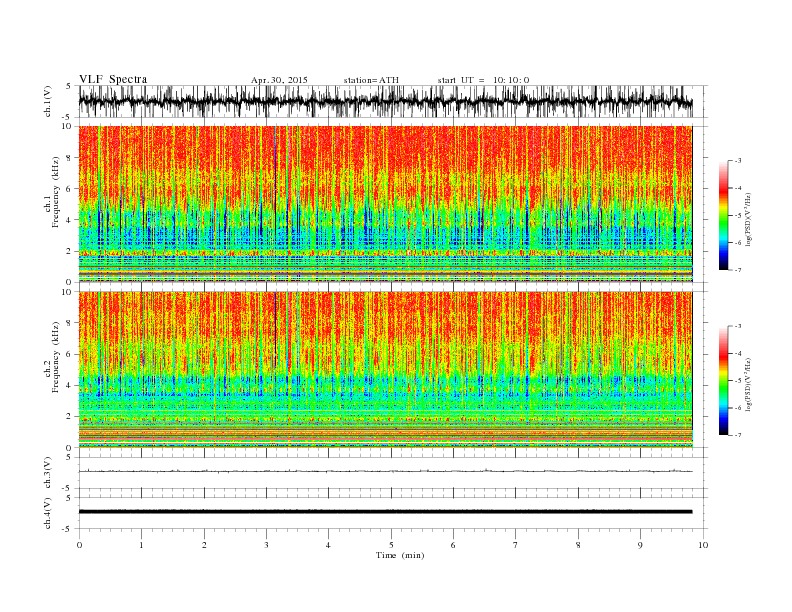This screenshot has width=792, height=612.
Task: Click the "station=ATH" header label
Action: click(x=371, y=80)
